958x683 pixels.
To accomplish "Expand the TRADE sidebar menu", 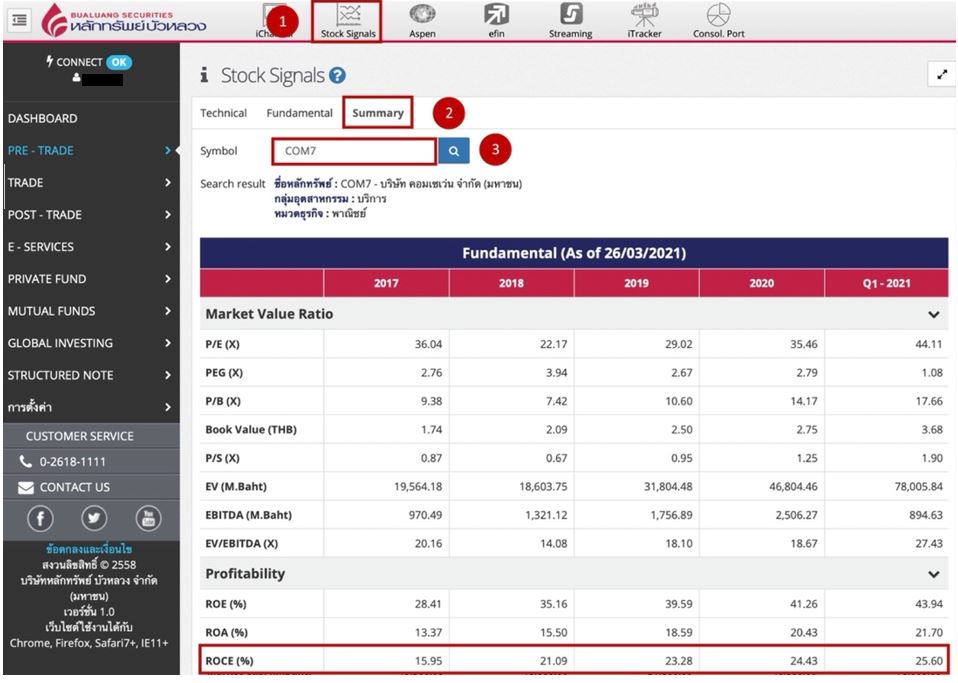I will pos(92,183).
